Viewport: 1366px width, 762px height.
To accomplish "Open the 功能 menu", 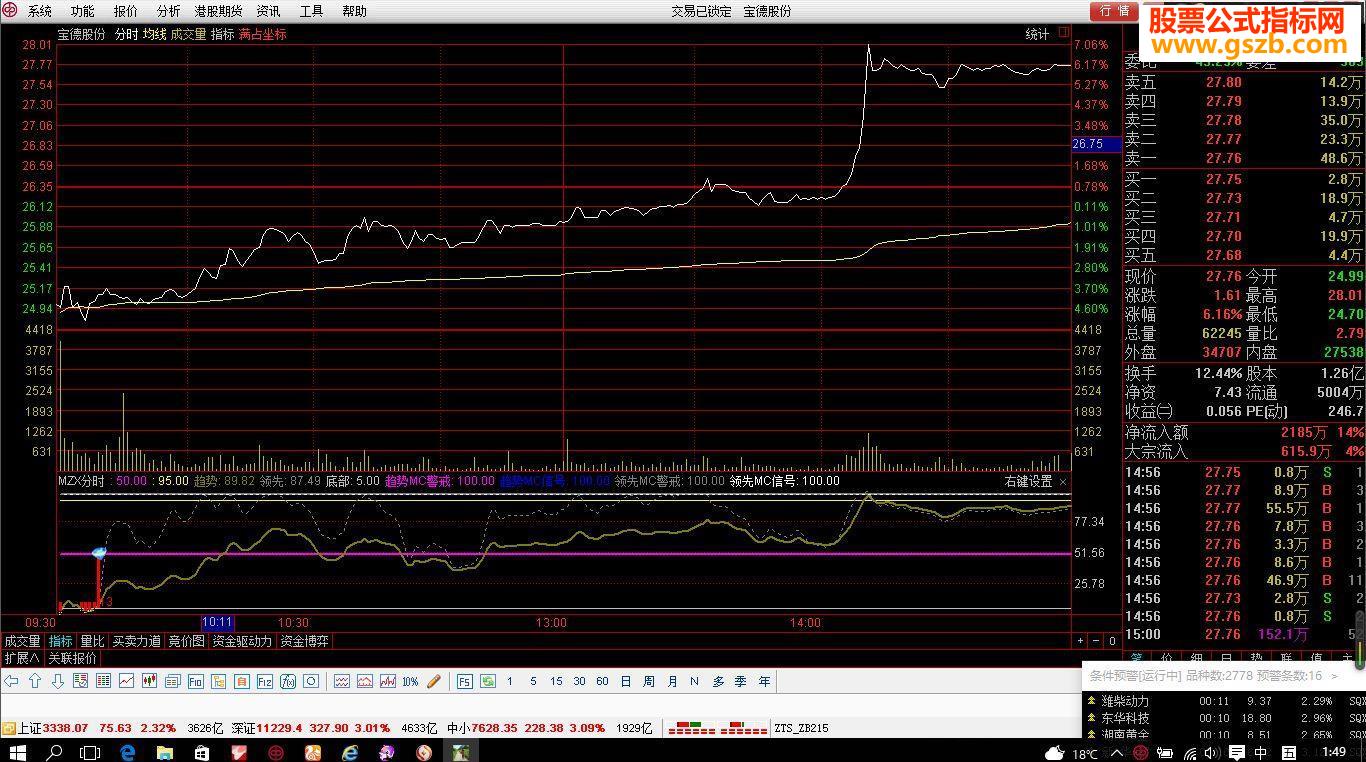I will 83,11.
